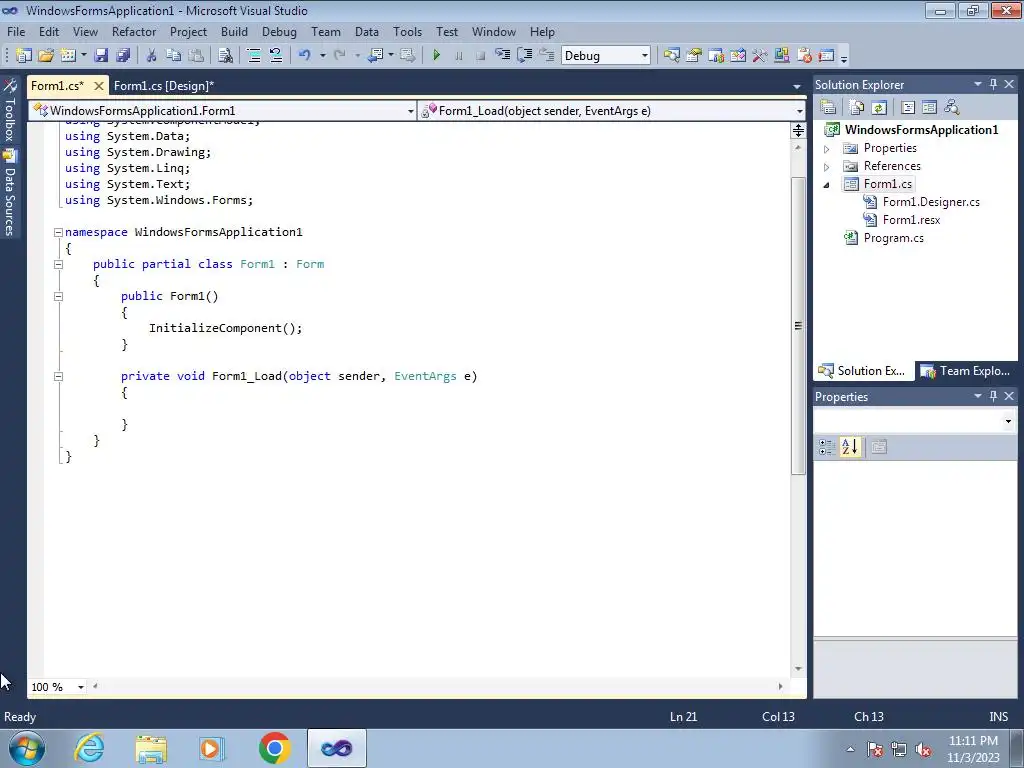Start Debugging with green play icon
Image resolution: width=1024 pixels, height=768 pixels.
(x=437, y=56)
